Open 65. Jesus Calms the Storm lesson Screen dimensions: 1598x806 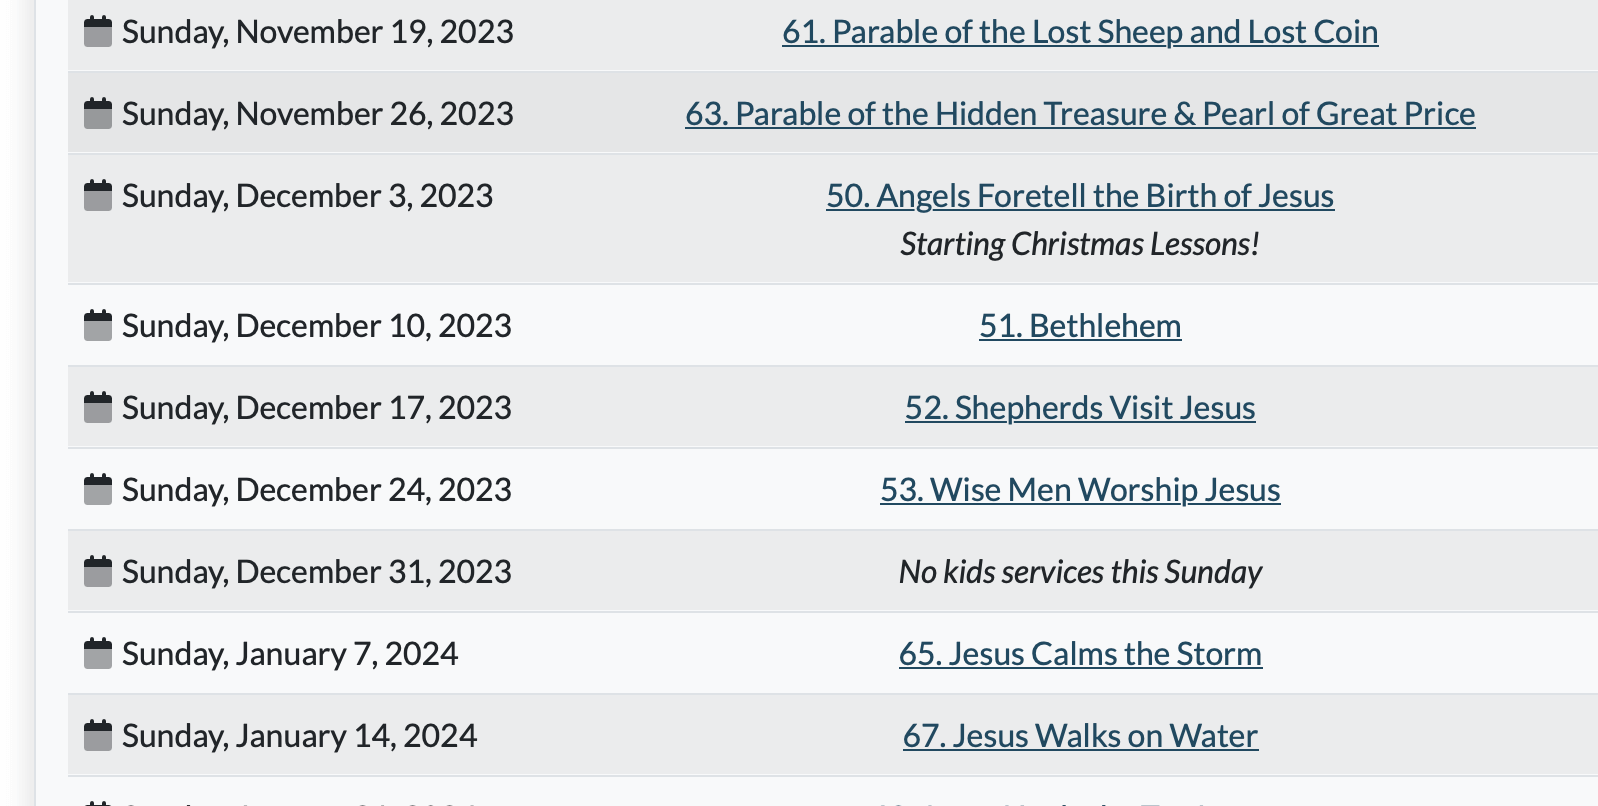[1080, 654]
